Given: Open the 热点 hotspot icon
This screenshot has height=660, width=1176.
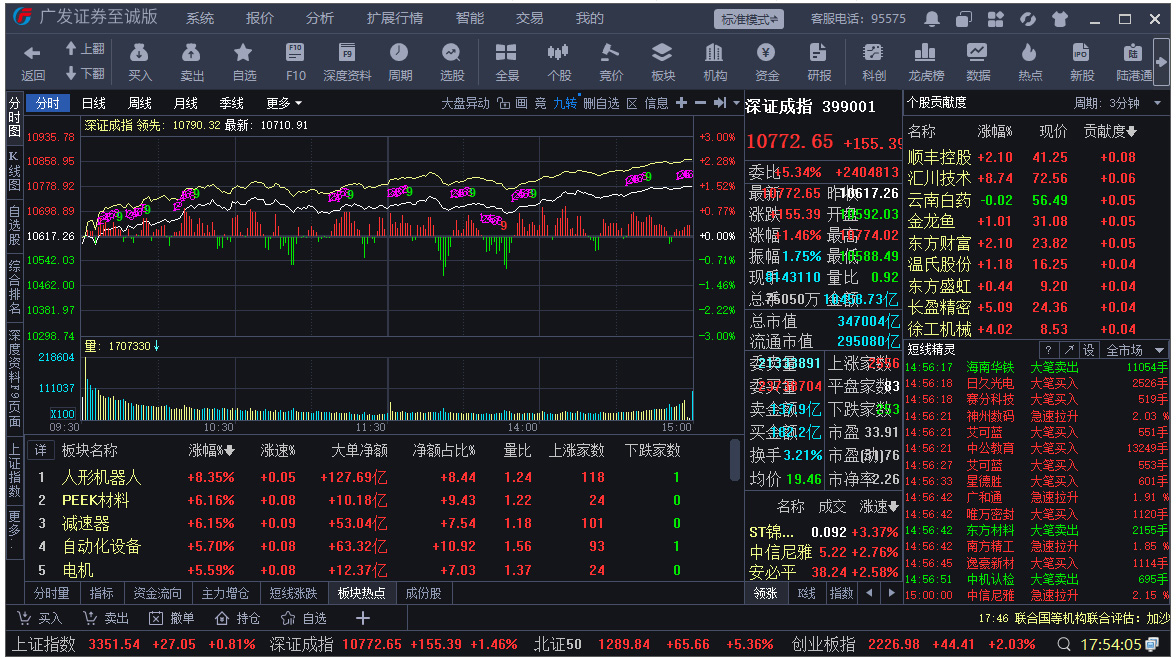Looking at the screenshot, I should (1030, 60).
